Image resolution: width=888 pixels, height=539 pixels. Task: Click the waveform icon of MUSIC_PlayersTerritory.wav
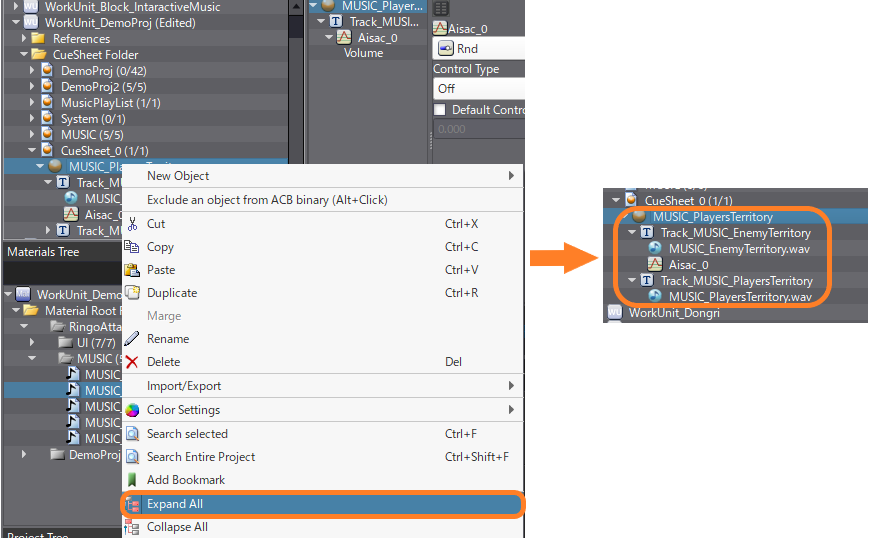point(655,296)
